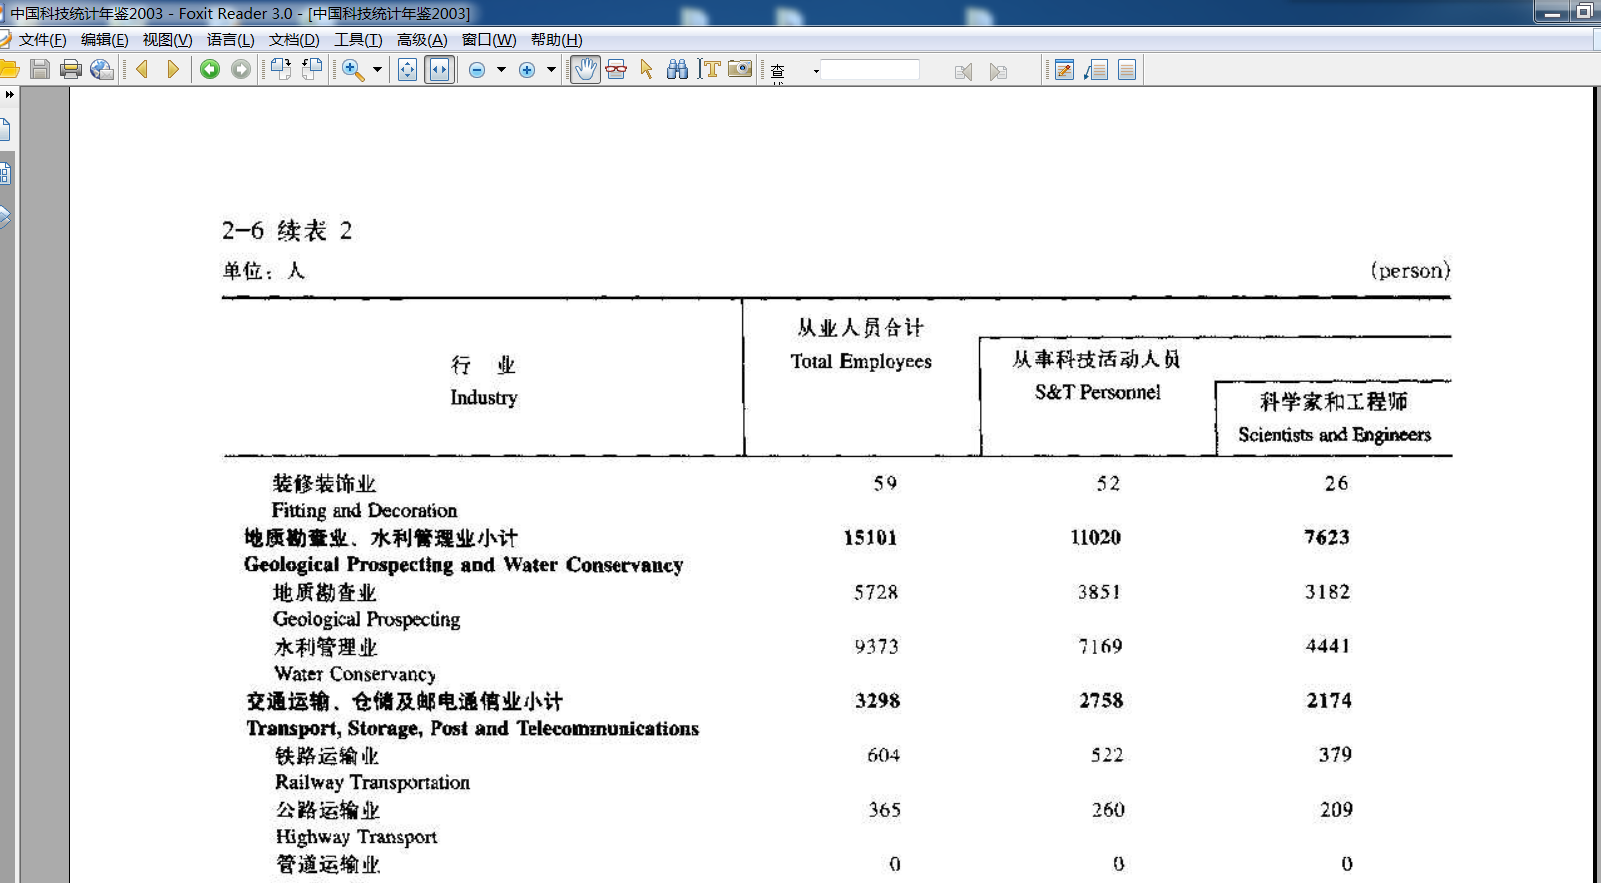The image size is (1601, 883).
Task: Click the value 15101 in the table
Action: pyautogui.click(x=870, y=537)
